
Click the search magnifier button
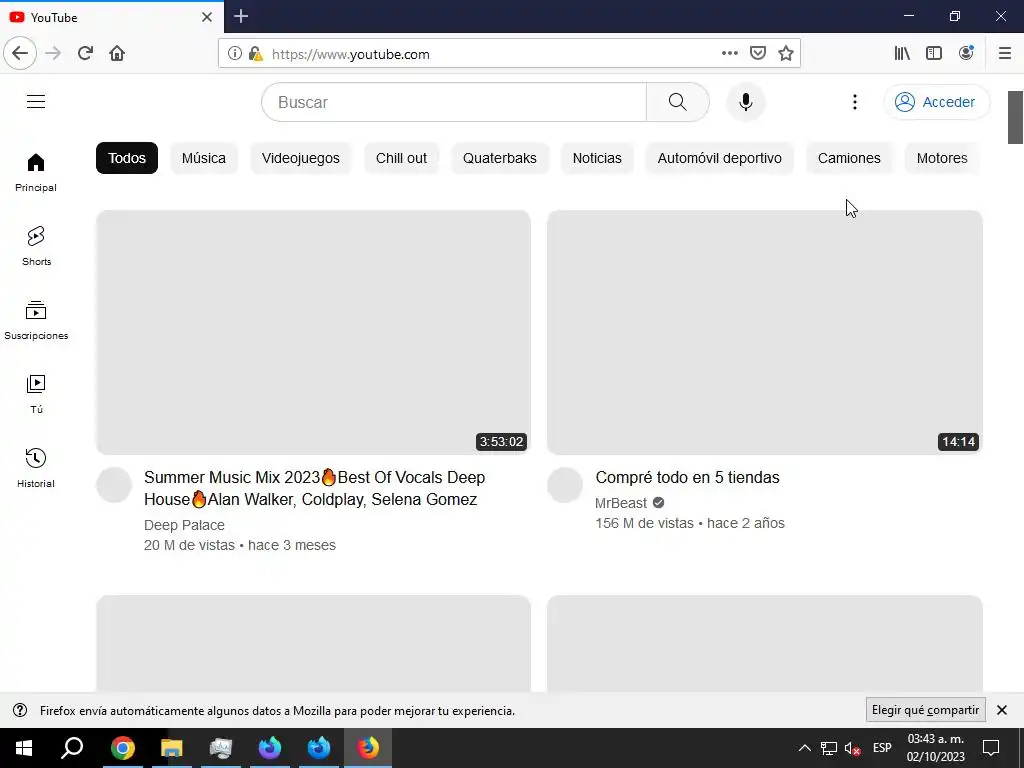click(x=677, y=102)
